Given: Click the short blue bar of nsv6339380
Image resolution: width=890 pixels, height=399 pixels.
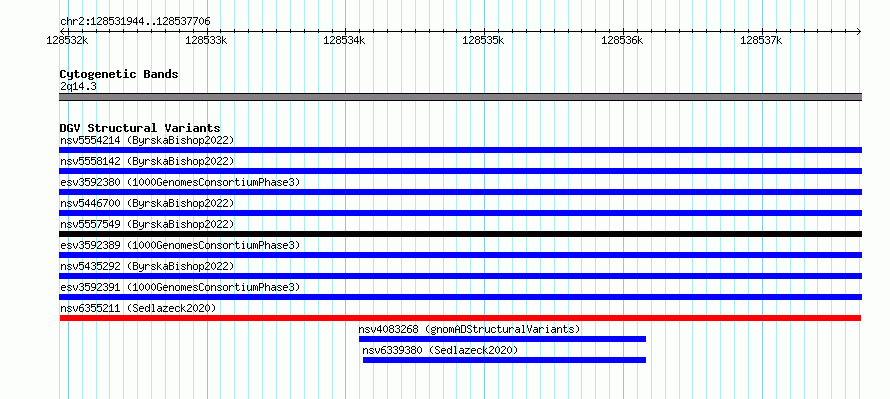Looking at the screenshot, I should pyautogui.click(x=504, y=360).
